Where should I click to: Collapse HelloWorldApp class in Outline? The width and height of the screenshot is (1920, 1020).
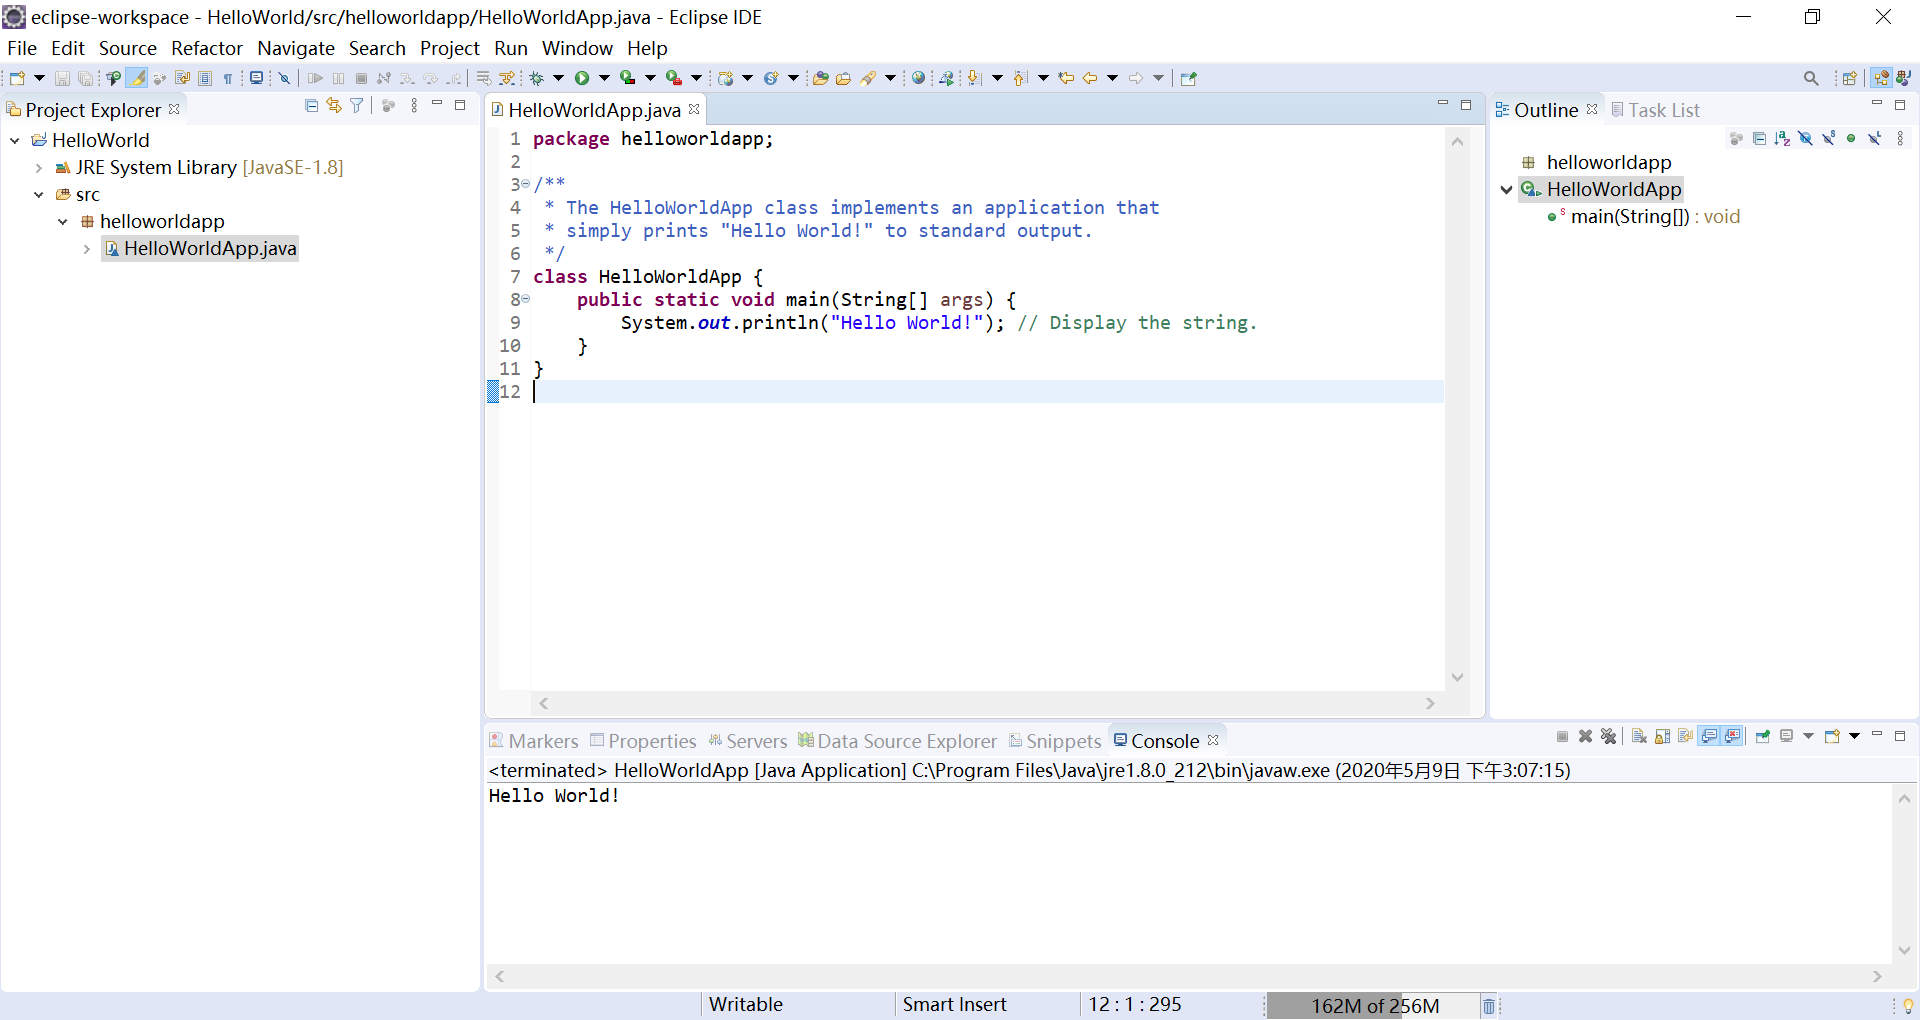[1506, 189]
